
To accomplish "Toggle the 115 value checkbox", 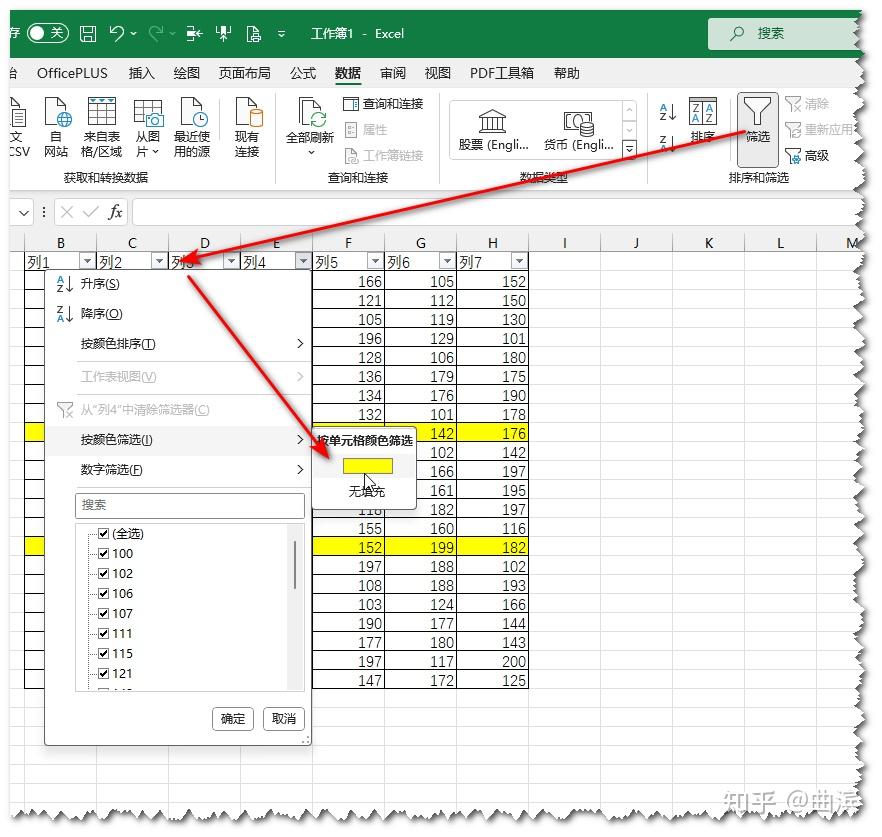I will click(x=103, y=654).
